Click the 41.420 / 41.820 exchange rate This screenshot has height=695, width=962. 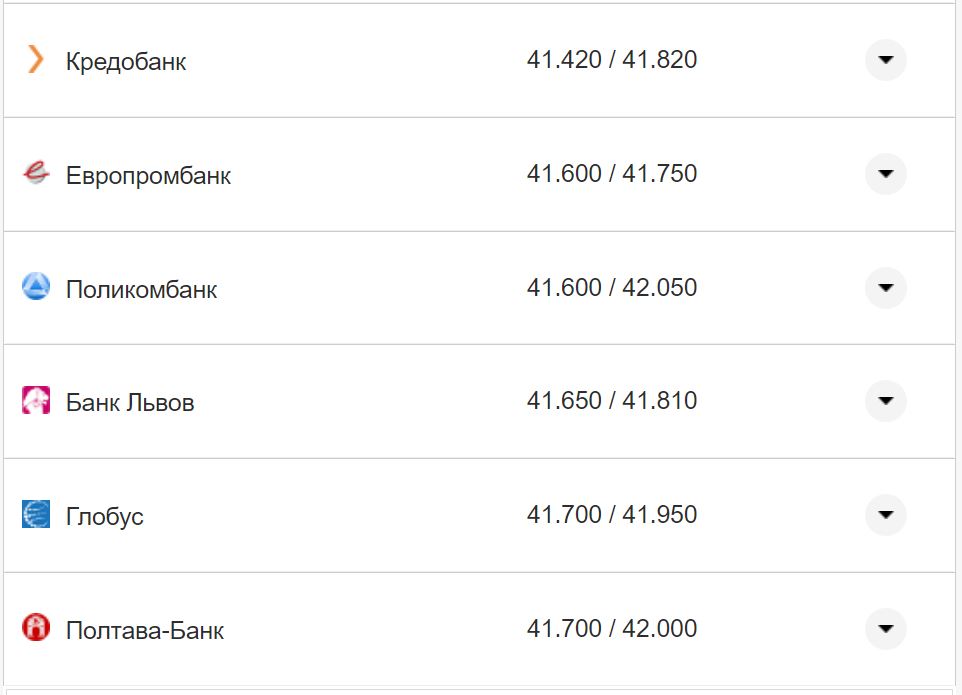[612, 60]
